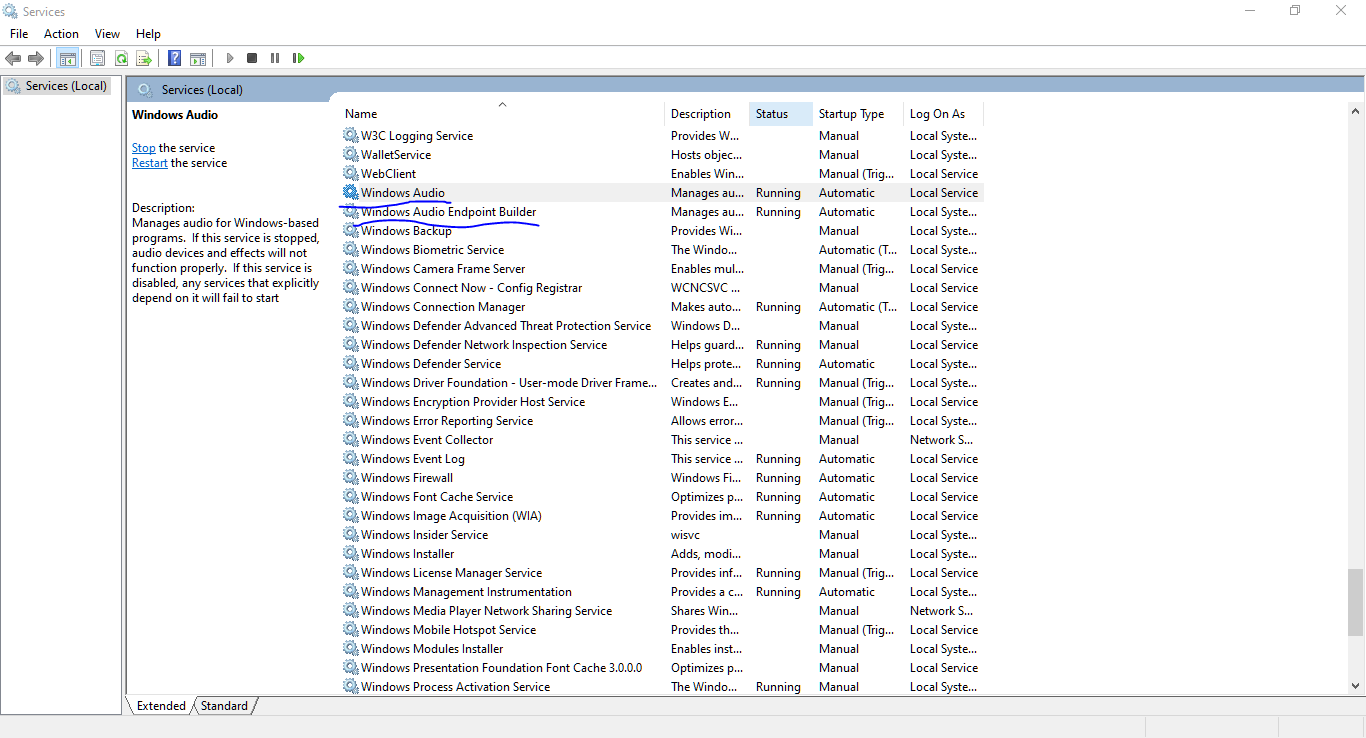Click the Start Service play icon
1366x738 pixels.
click(229, 58)
